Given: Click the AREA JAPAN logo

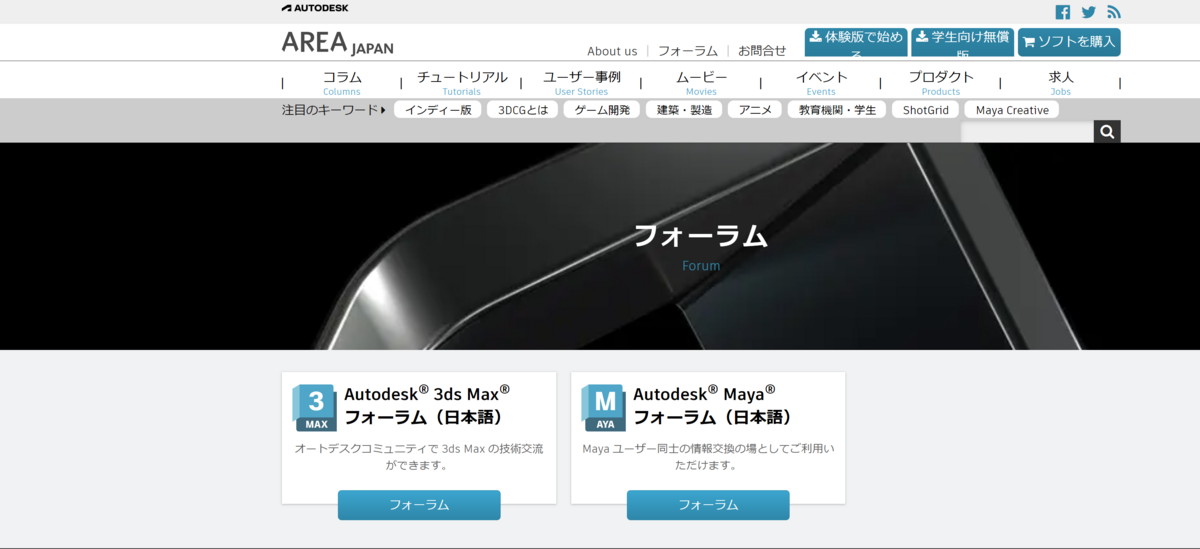Looking at the screenshot, I should tap(338, 43).
